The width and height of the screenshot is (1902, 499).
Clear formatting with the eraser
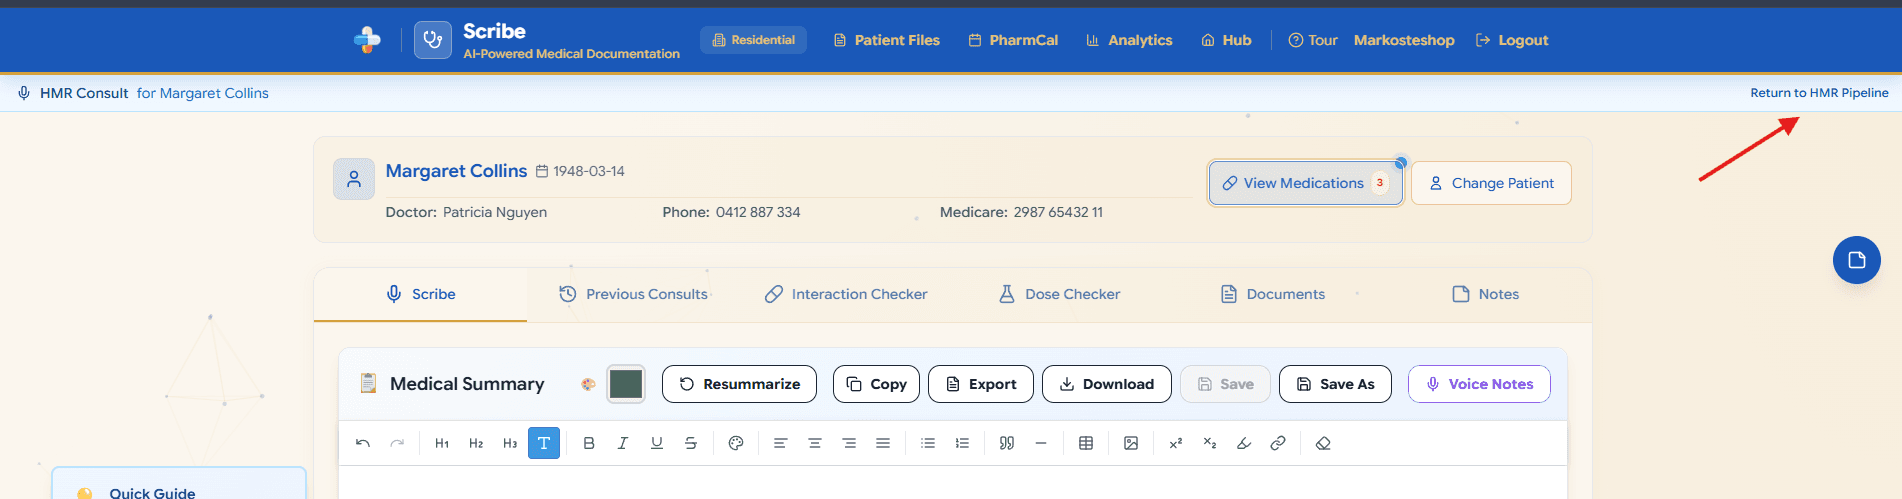1323,443
